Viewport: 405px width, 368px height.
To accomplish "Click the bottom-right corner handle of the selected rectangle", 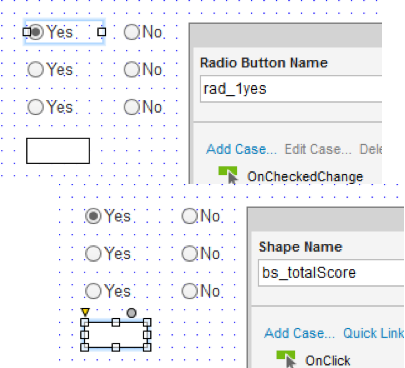I will click(147, 347).
